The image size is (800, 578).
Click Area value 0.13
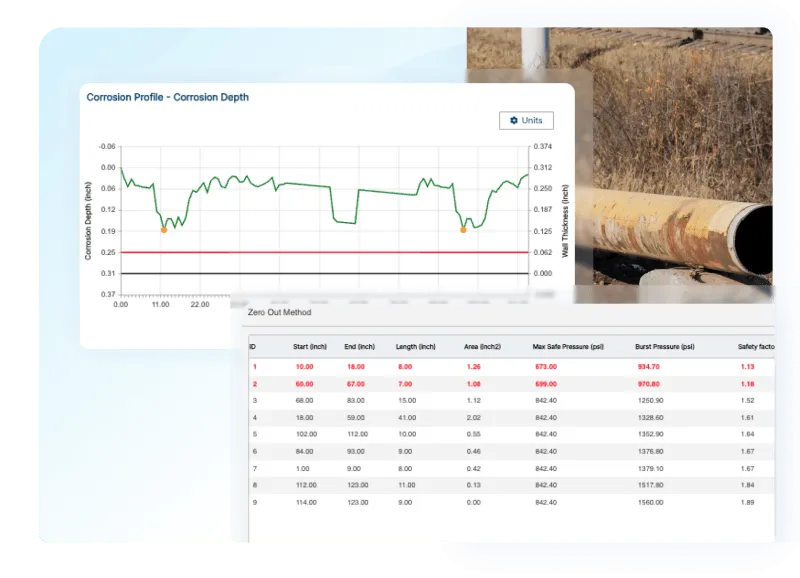[x=473, y=485]
